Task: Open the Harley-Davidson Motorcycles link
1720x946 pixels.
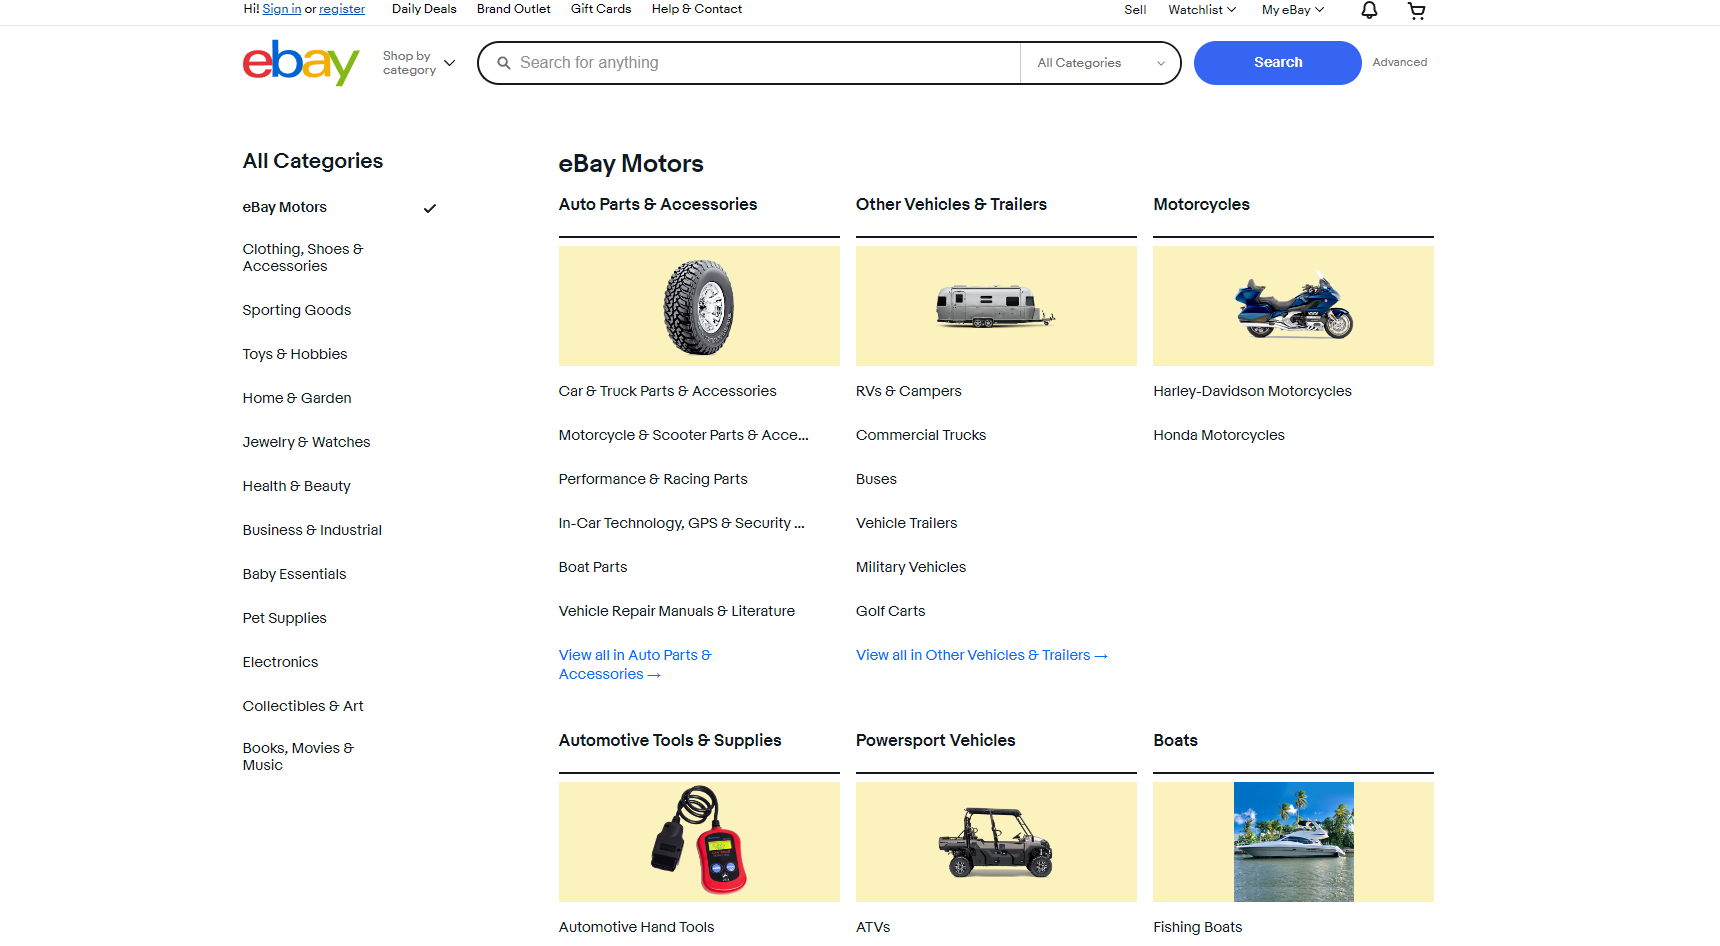Action: (1252, 391)
